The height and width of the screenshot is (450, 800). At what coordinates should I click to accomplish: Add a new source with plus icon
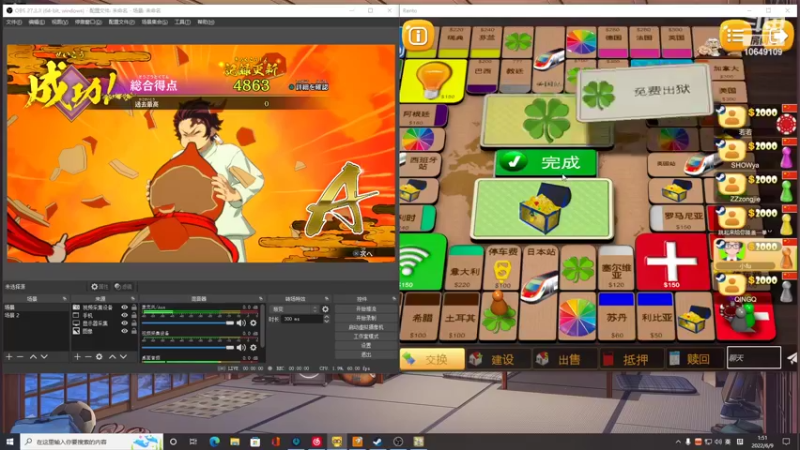point(77,357)
